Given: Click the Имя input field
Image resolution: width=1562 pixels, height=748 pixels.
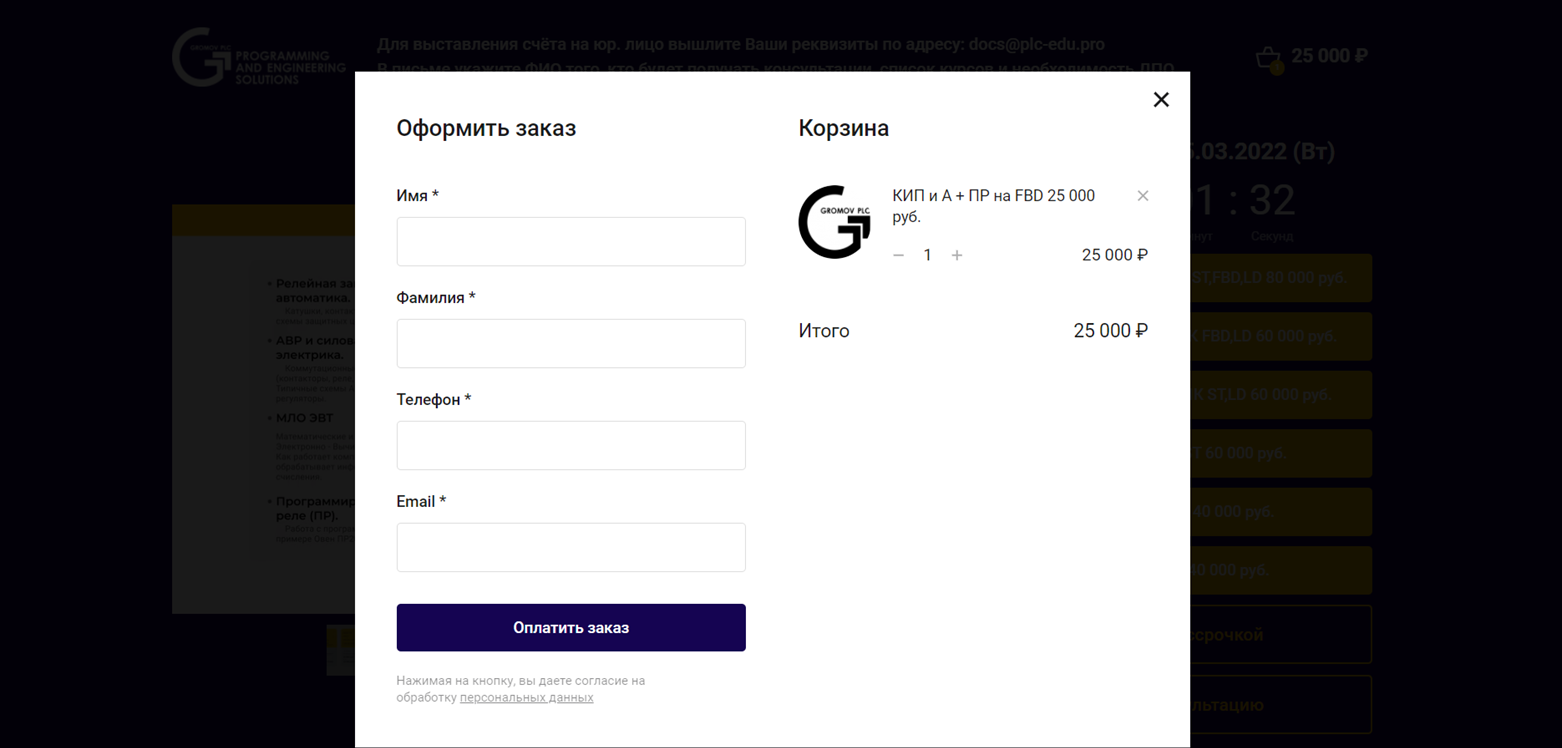Looking at the screenshot, I should point(571,242).
